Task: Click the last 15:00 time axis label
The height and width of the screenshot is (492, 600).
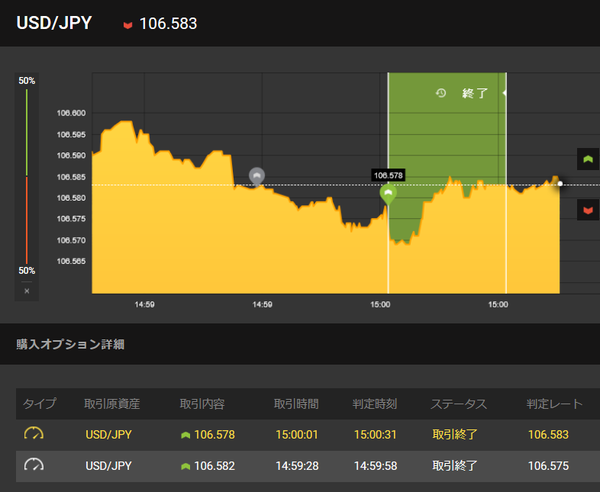Action: click(498, 305)
